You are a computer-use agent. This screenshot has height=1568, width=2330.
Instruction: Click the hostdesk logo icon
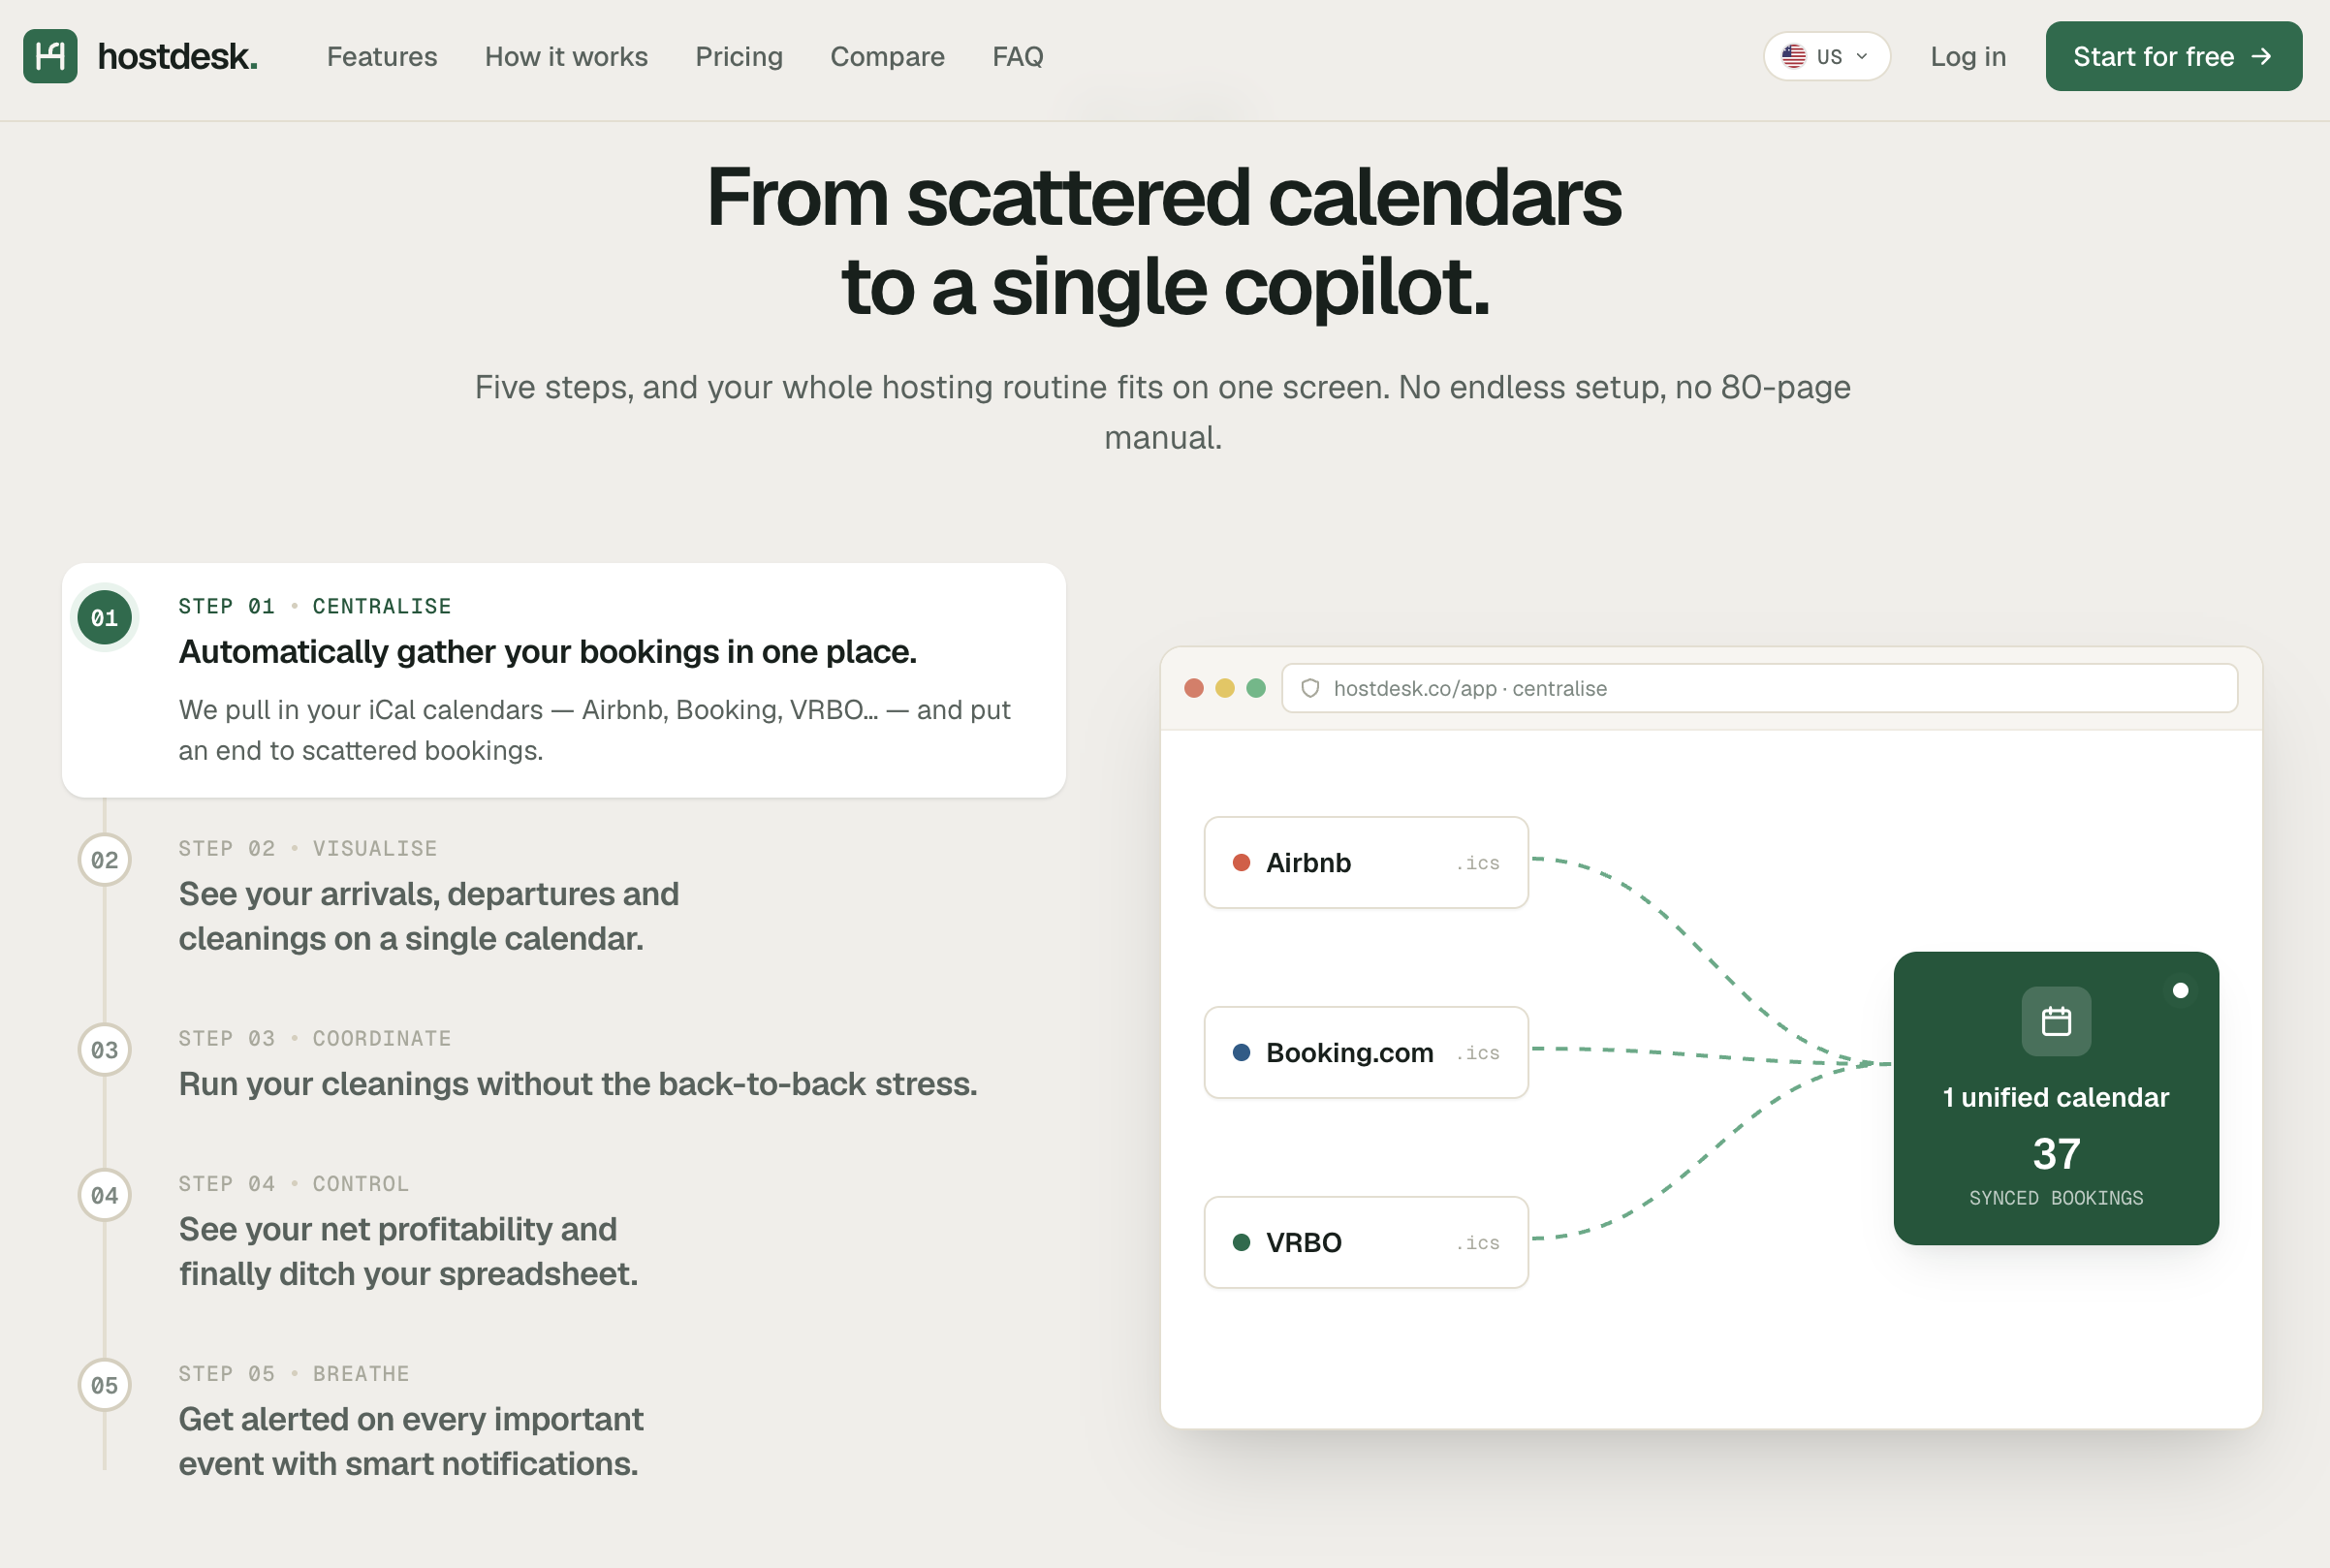[50, 56]
